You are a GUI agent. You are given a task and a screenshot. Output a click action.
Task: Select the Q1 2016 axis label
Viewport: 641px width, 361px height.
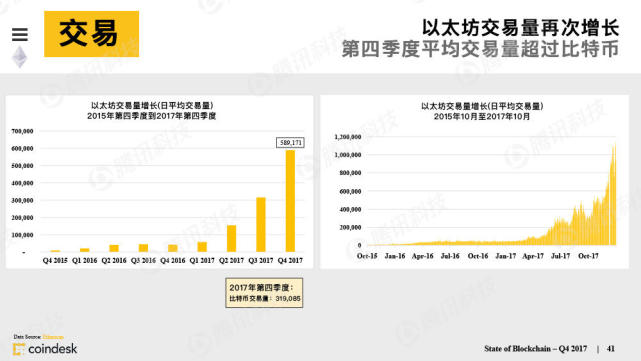coord(84,260)
